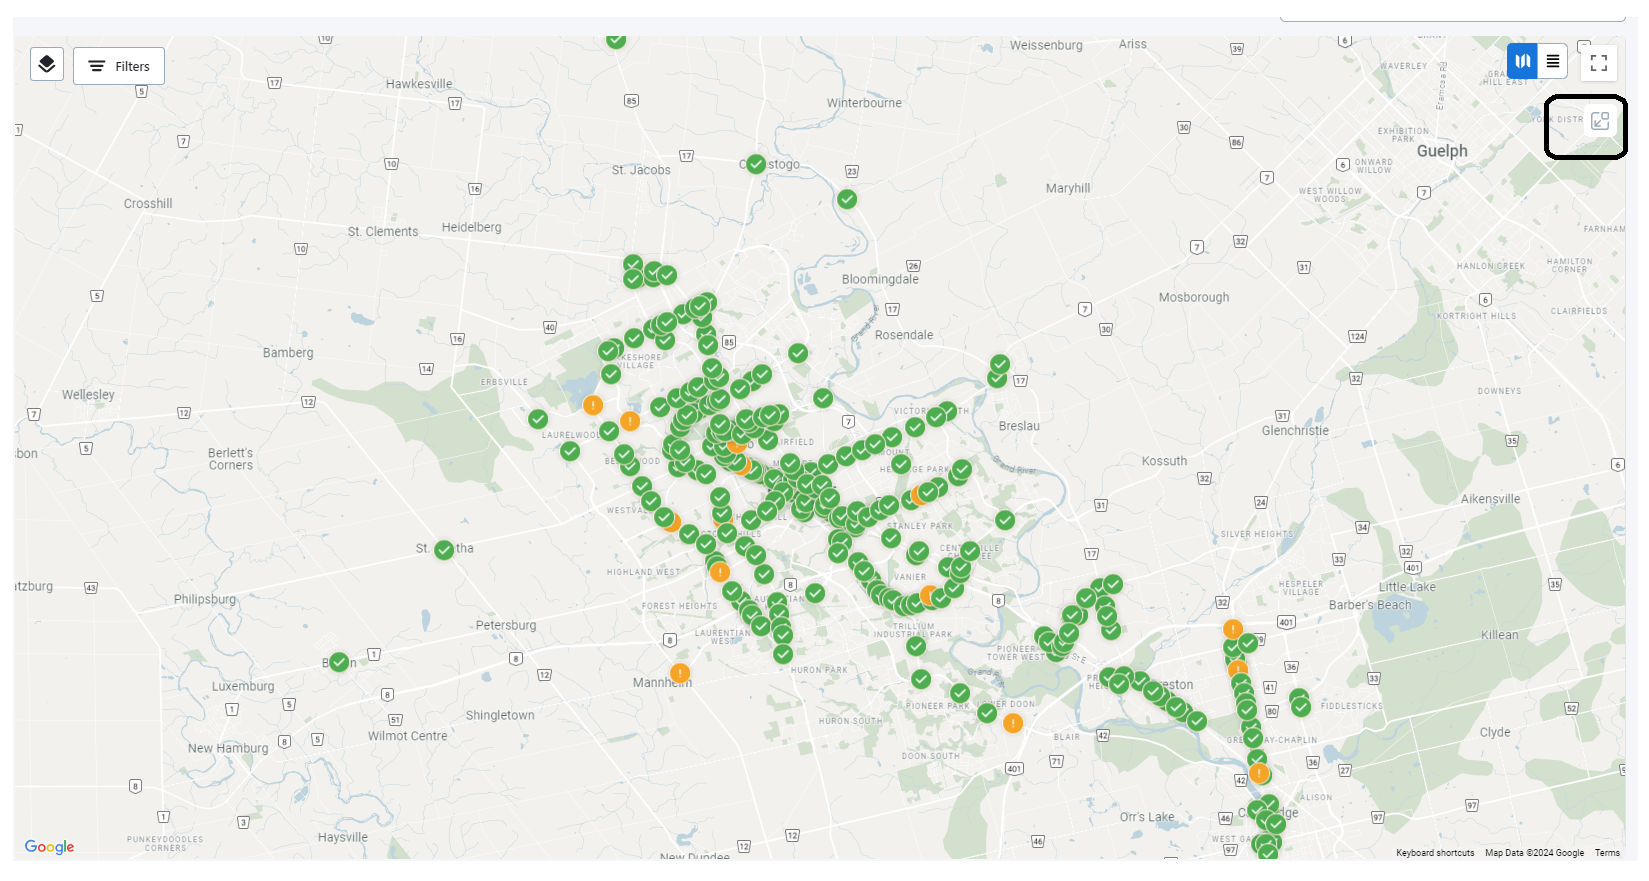Open the Filters panel
This screenshot has height=881, width=1649.
pyautogui.click(x=119, y=66)
